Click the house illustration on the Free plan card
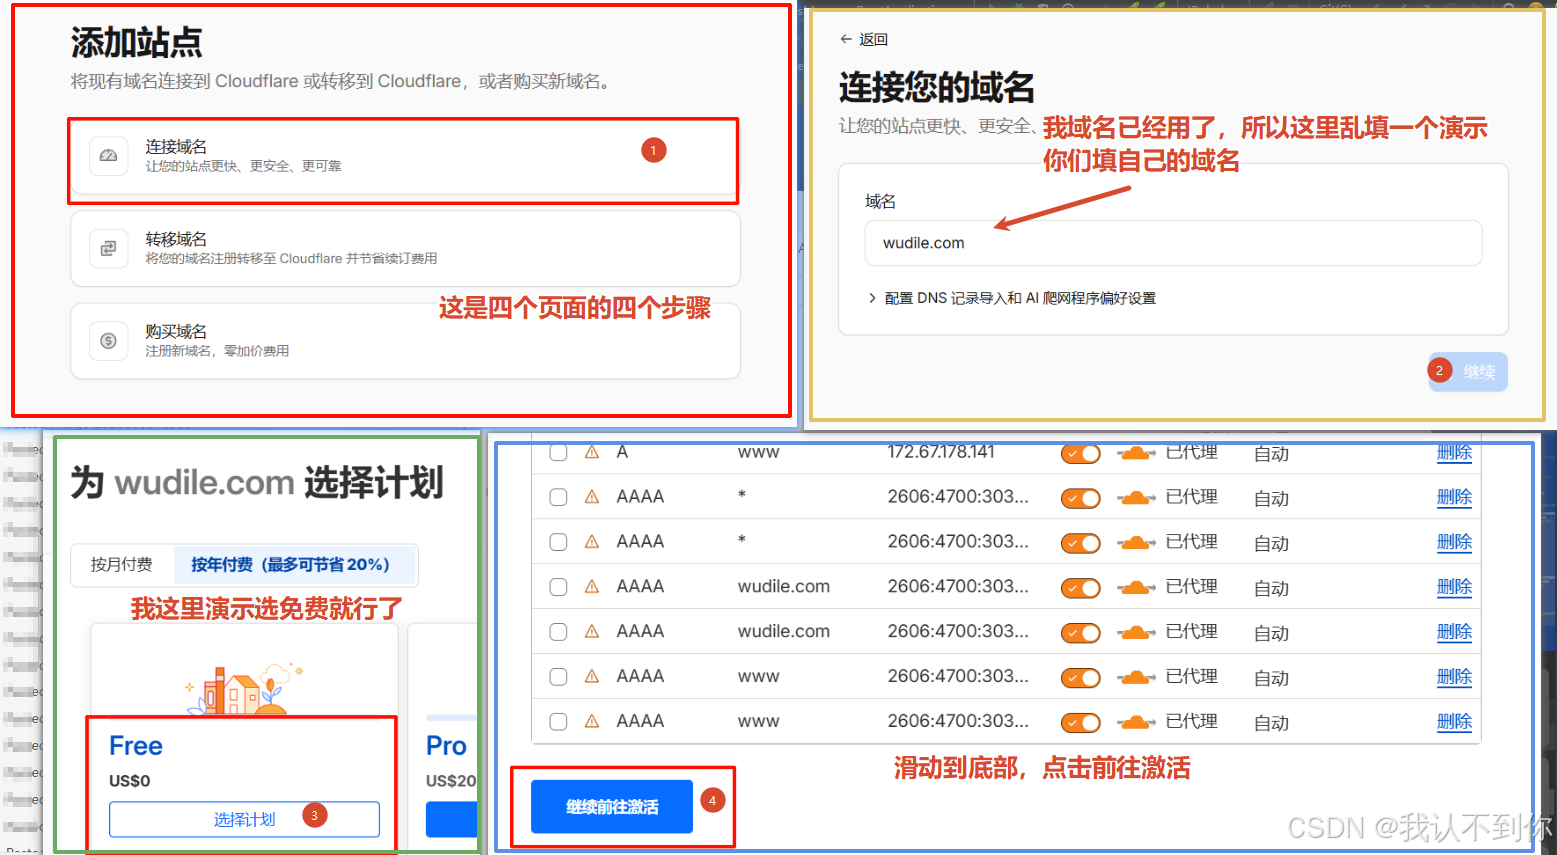Image resolution: width=1557 pixels, height=855 pixels. click(x=246, y=688)
